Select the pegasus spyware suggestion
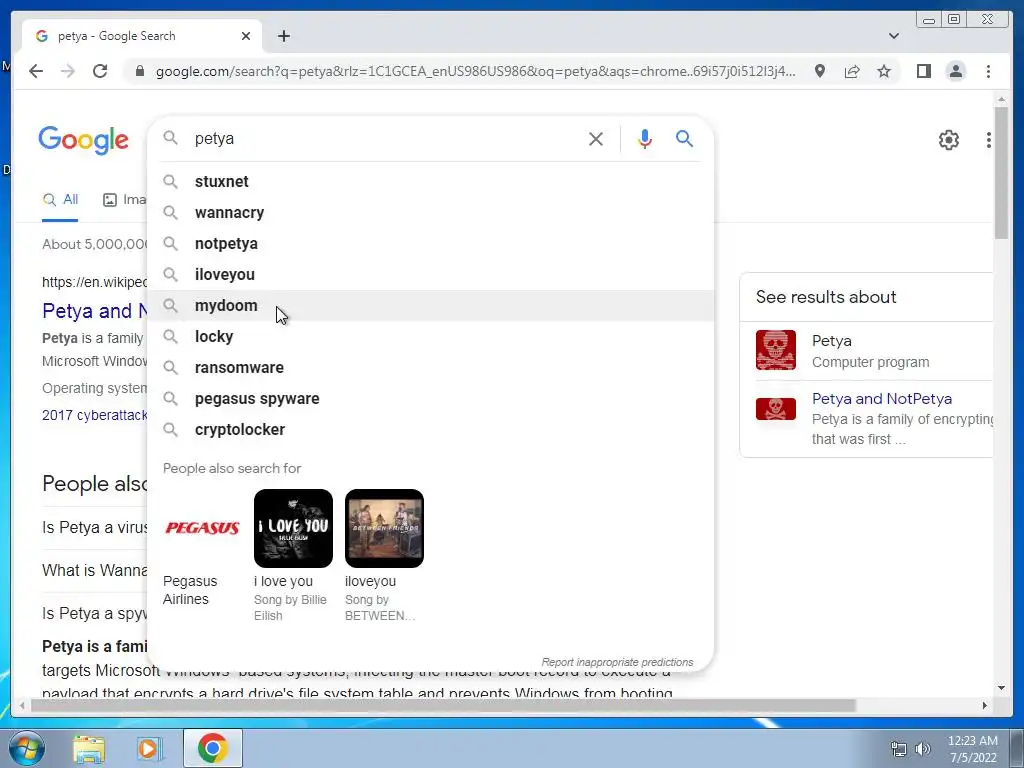Screen dimensions: 1024x768 coord(431,399)
